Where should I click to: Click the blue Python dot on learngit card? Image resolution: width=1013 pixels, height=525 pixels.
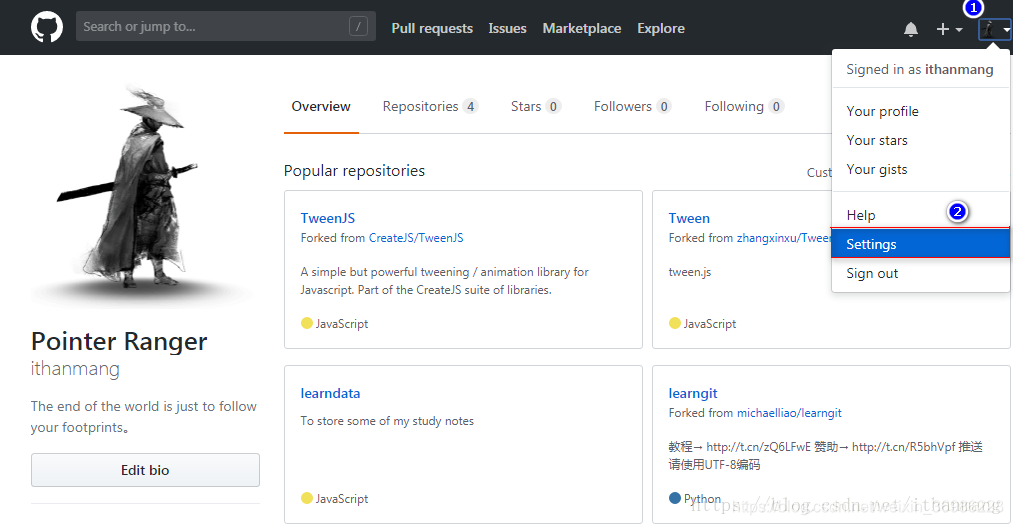[674, 498]
